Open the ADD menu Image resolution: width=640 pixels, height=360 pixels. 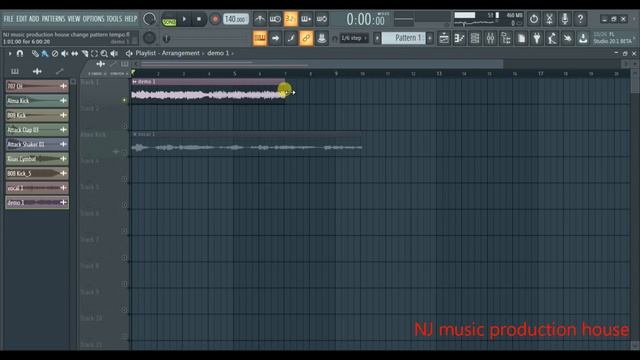pyautogui.click(x=34, y=19)
